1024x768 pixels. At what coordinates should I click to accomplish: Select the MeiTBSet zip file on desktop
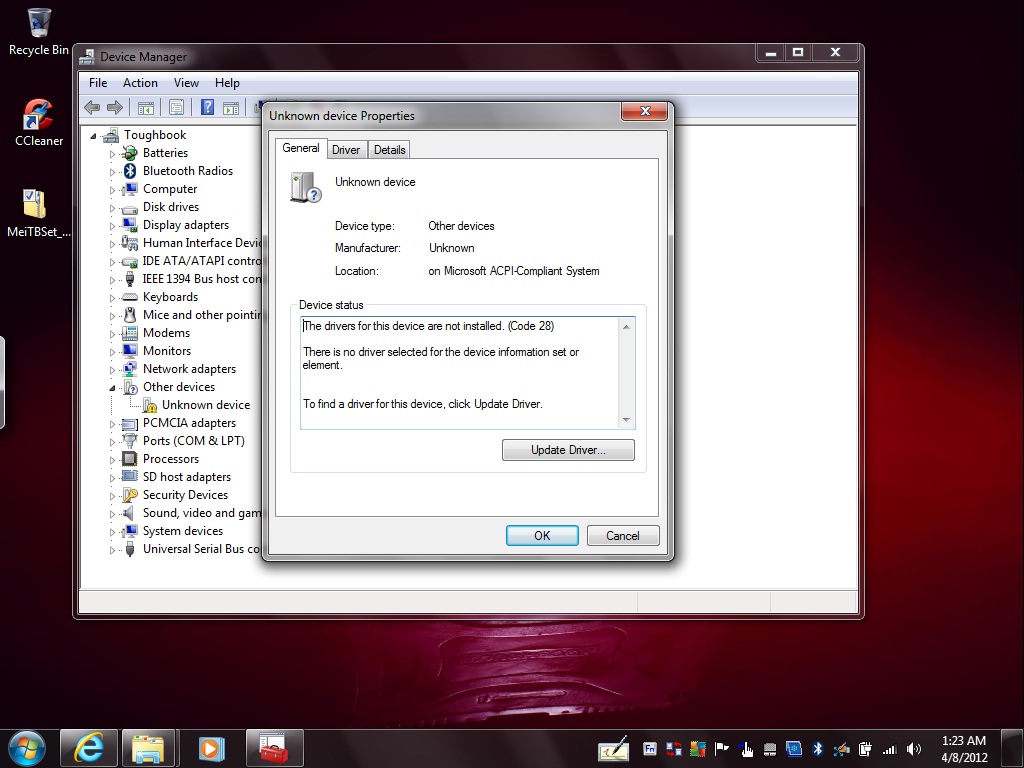click(39, 213)
